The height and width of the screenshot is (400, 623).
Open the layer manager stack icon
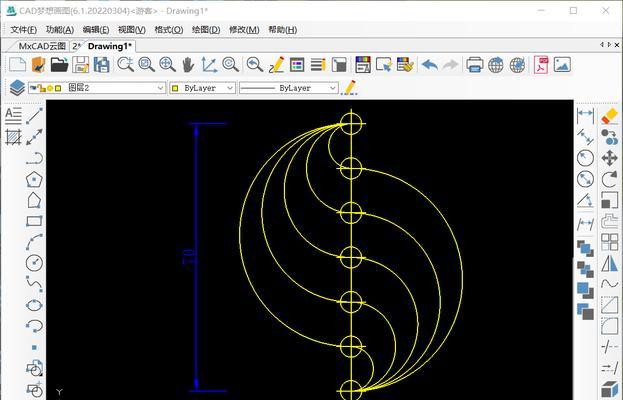coord(17,88)
